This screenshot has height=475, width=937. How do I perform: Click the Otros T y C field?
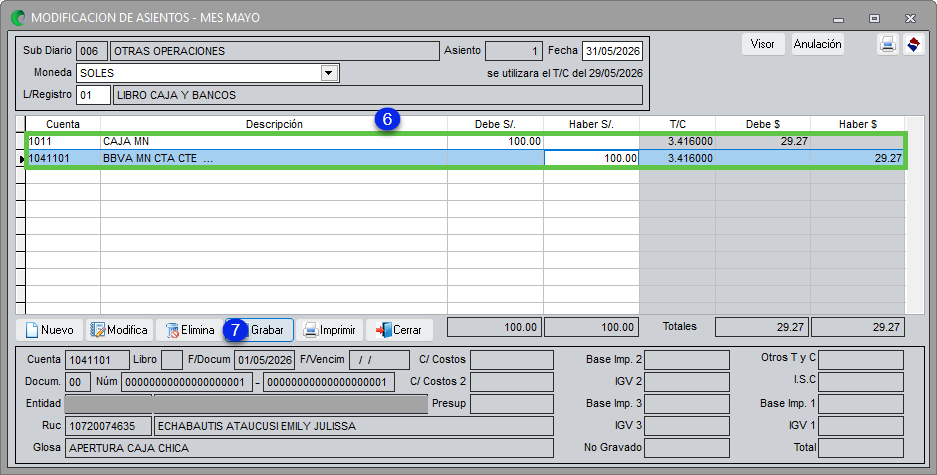click(x=861, y=360)
